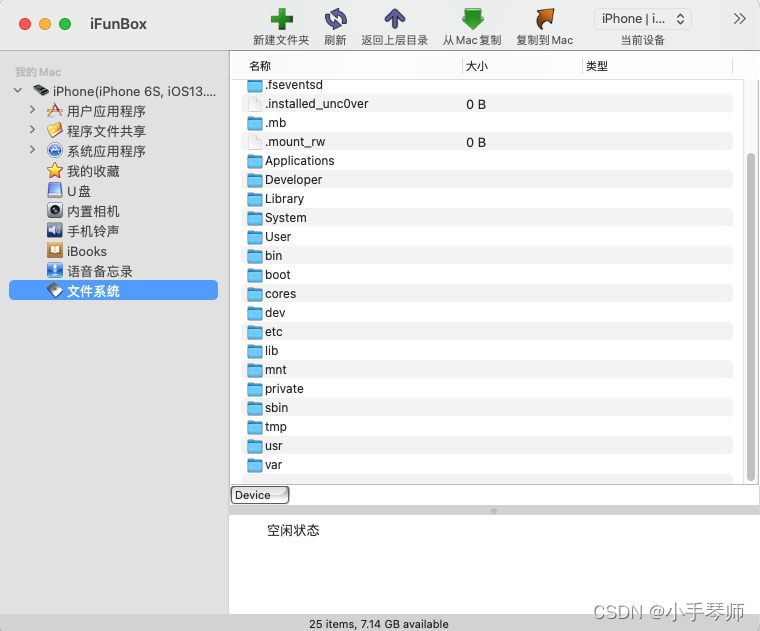The image size is (760, 631).
Task: Select the 用户应用程序 app icon
Action: click(55, 111)
